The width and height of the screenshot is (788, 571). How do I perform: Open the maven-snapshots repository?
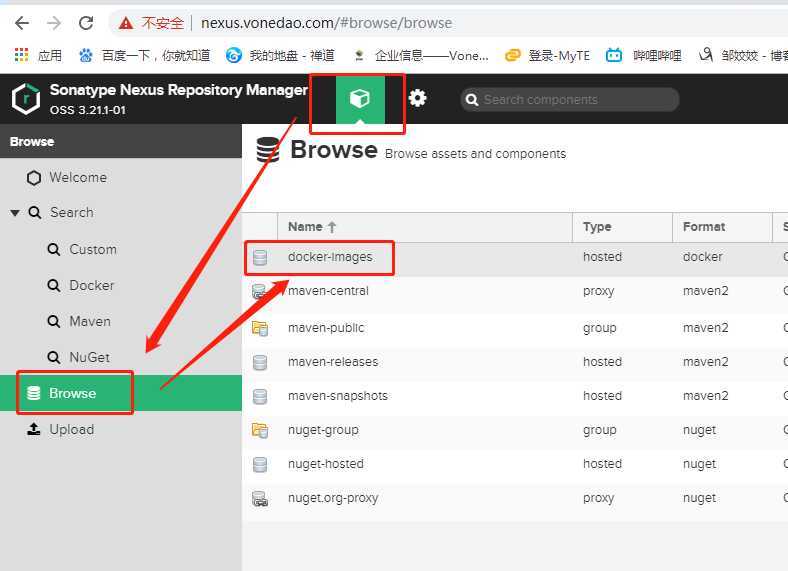click(338, 396)
